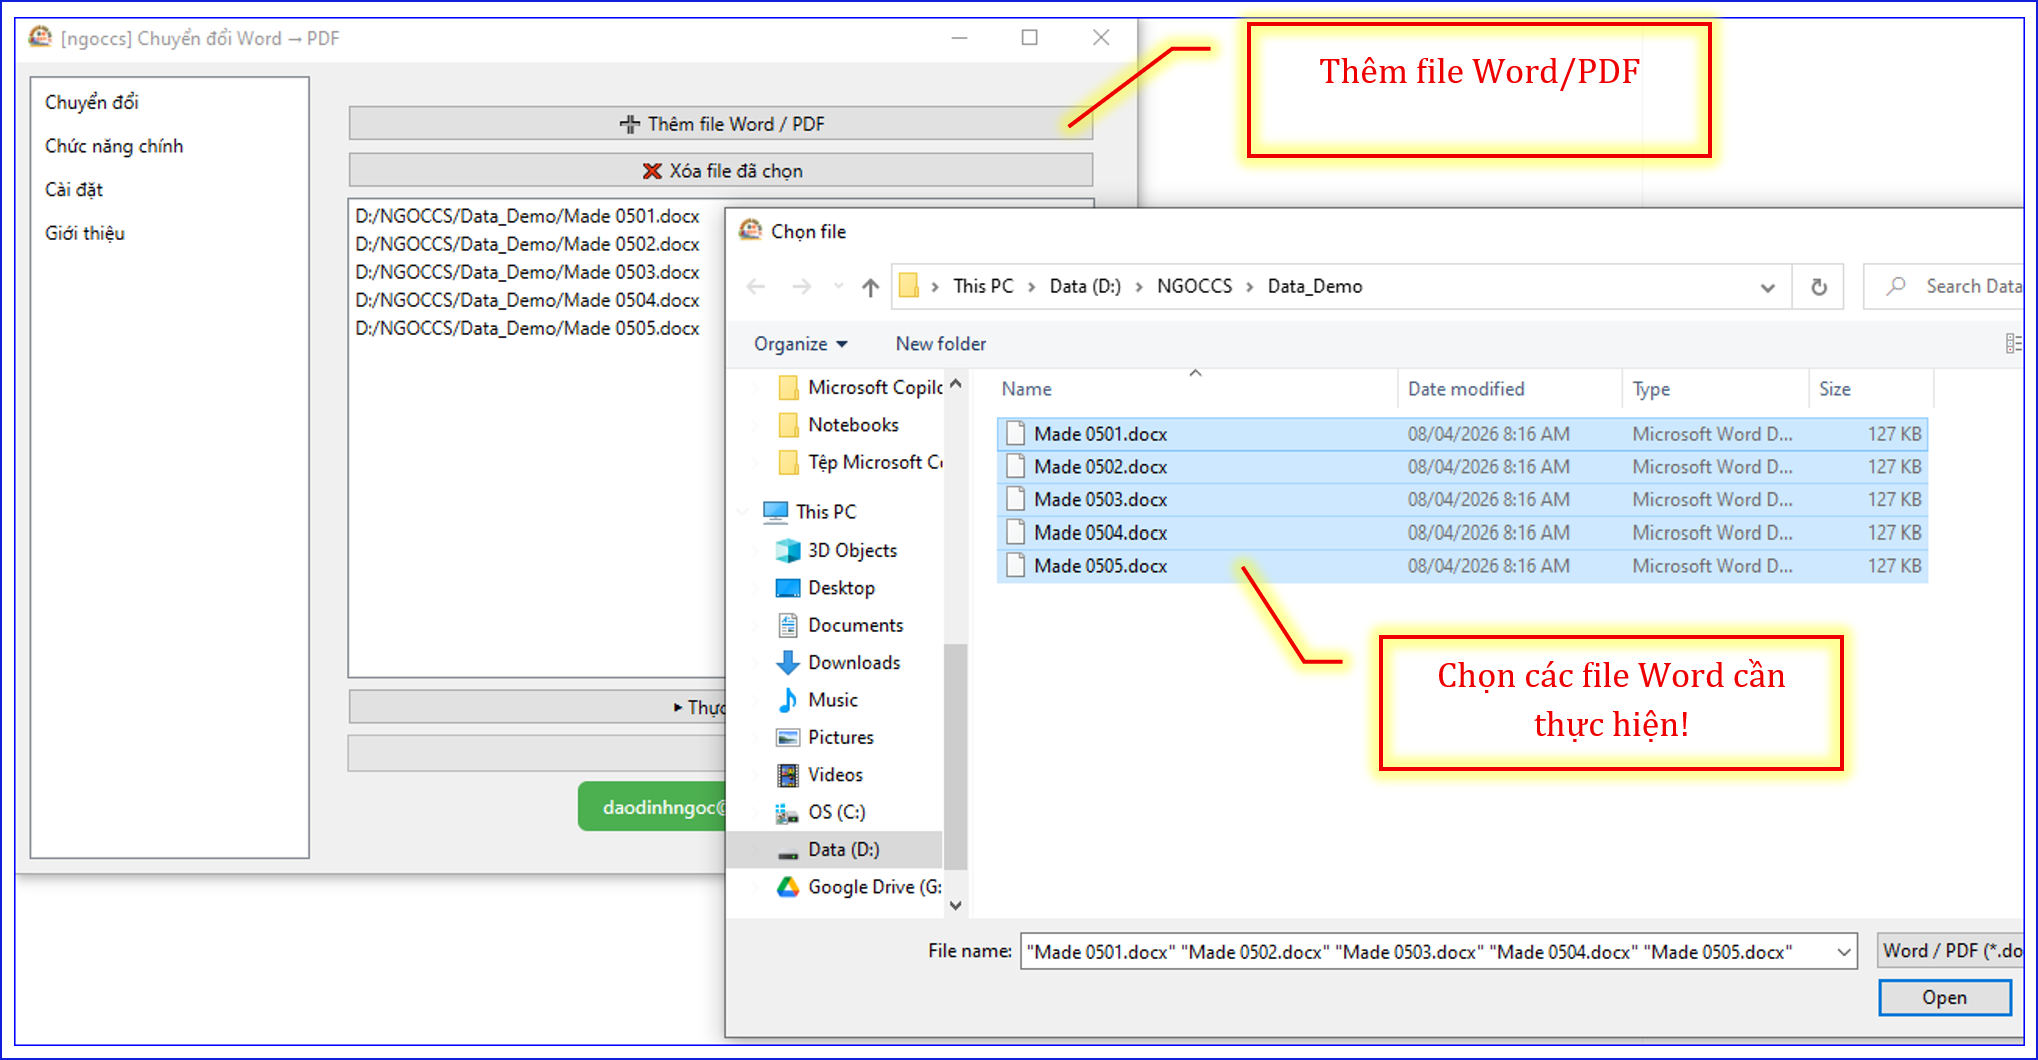The width and height of the screenshot is (2038, 1060).
Task: Click the New folder button
Action: click(x=940, y=344)
